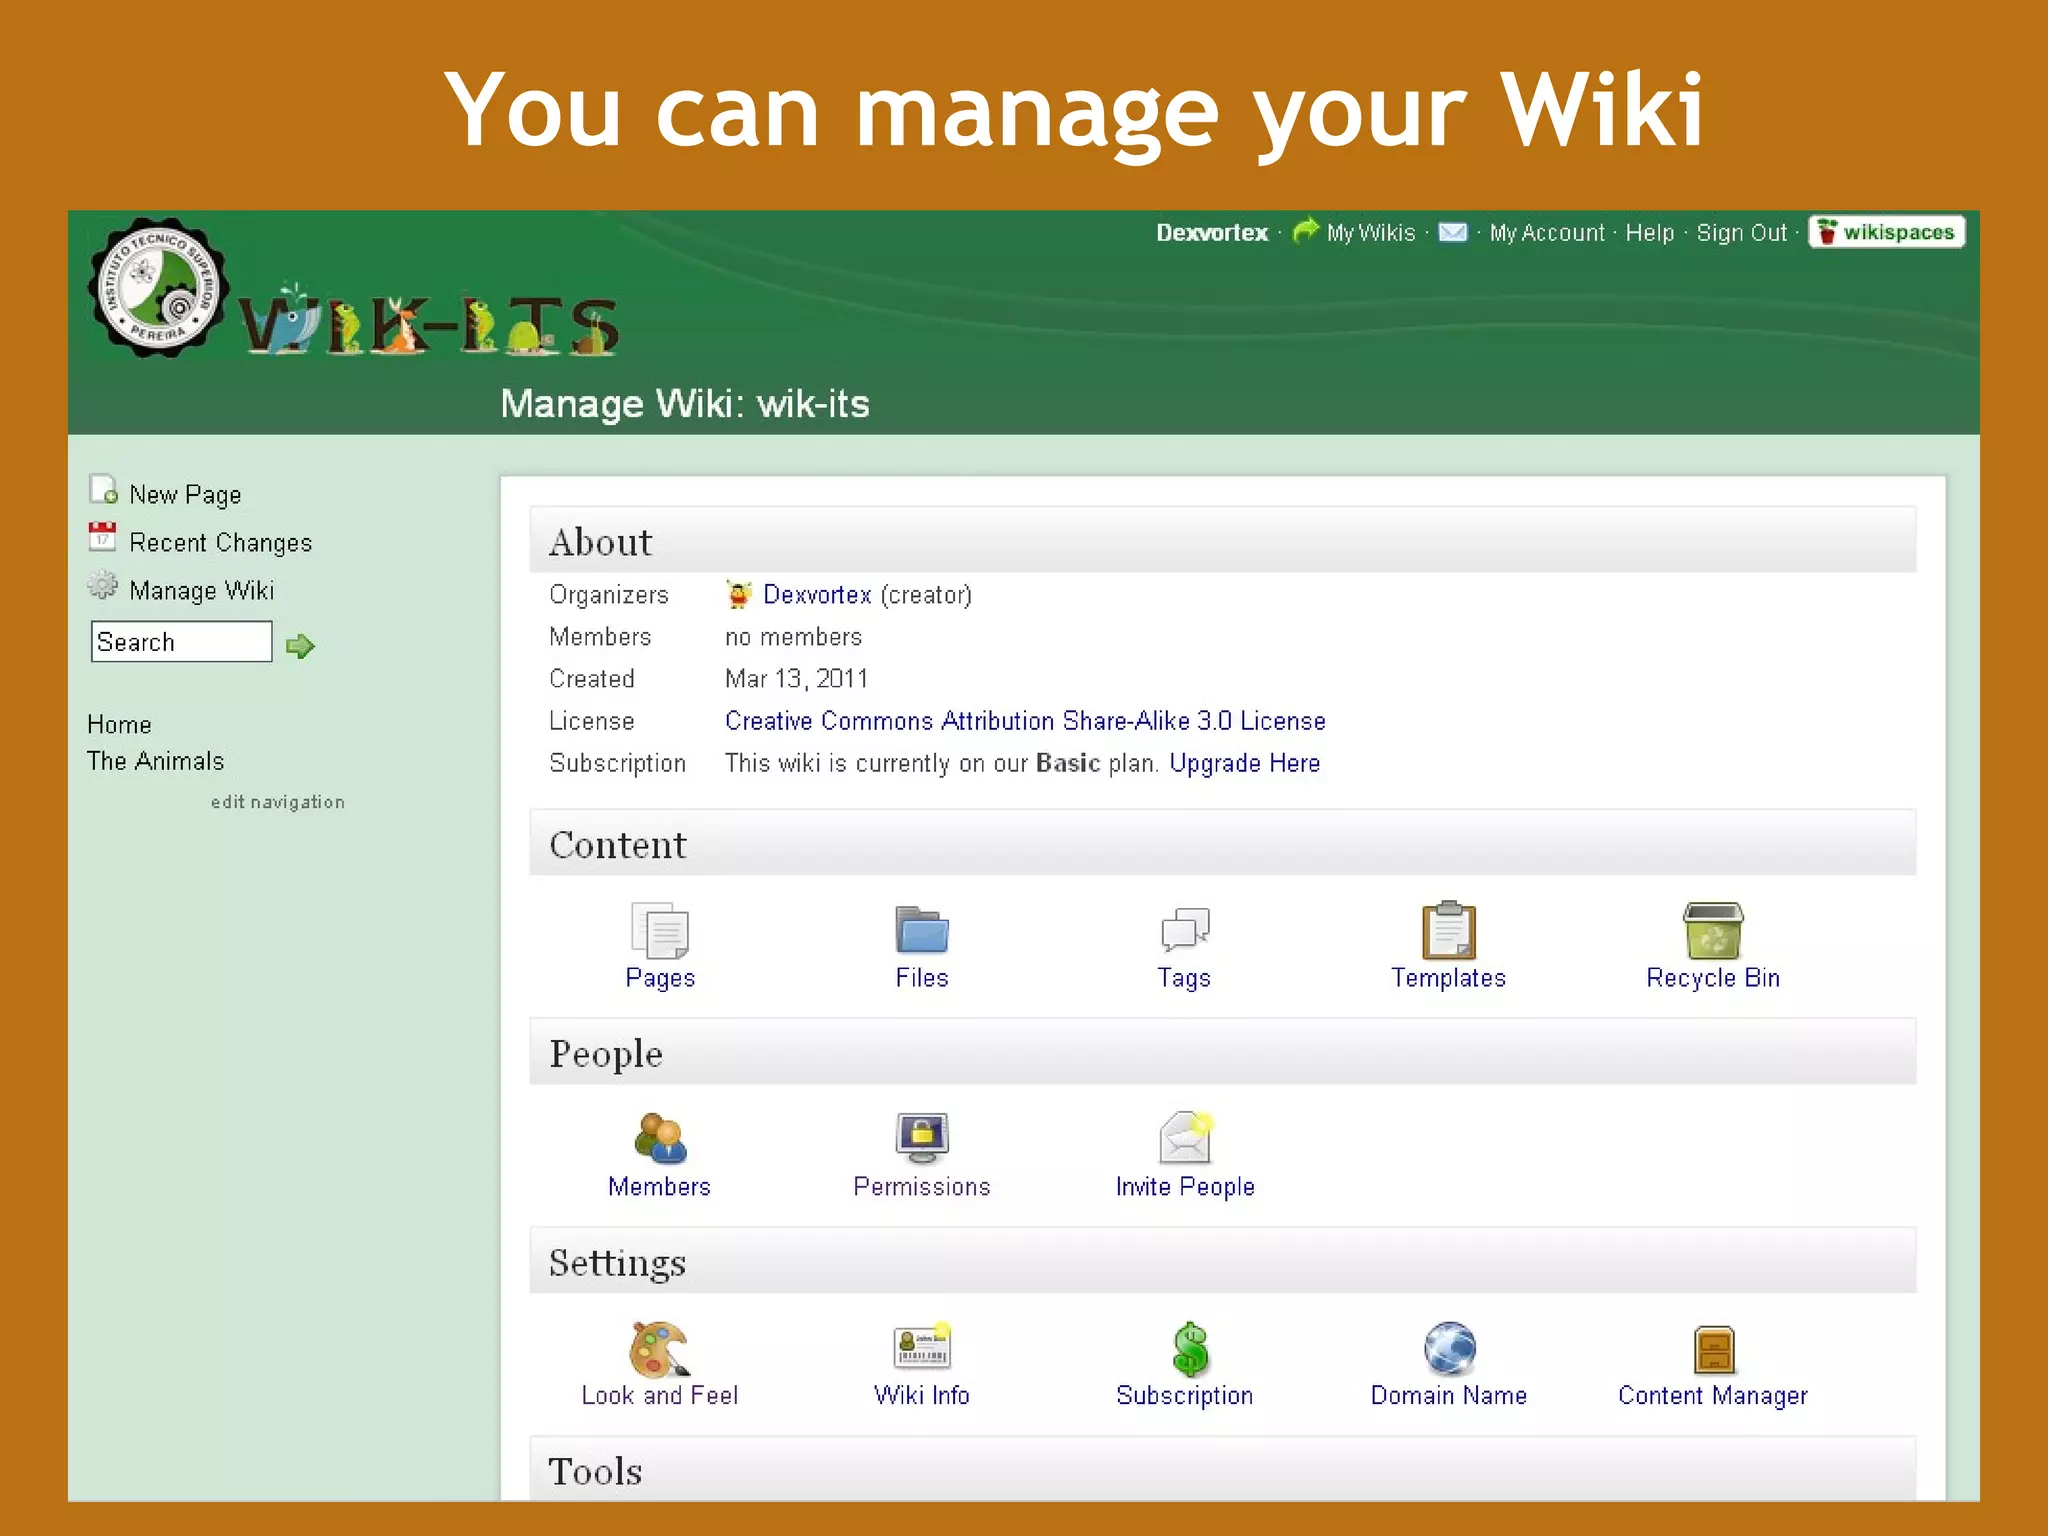Open the Permissions lock monitor icon
This screenshot has width=2048, height=1536.
[x=921, y=1138]
